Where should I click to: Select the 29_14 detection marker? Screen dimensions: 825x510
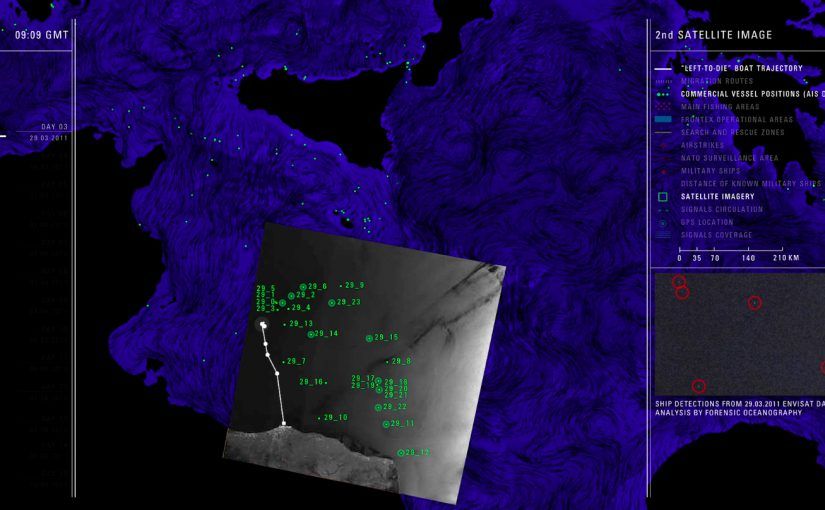(311, 334)
